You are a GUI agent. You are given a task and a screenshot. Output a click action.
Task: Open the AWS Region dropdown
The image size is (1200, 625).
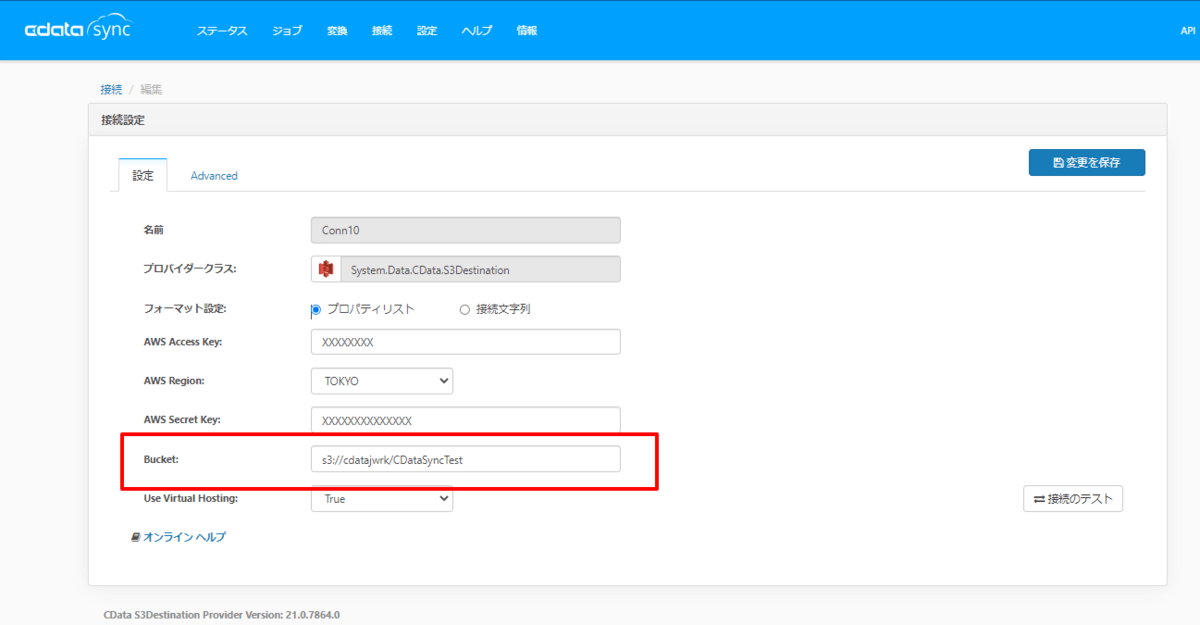382,381
